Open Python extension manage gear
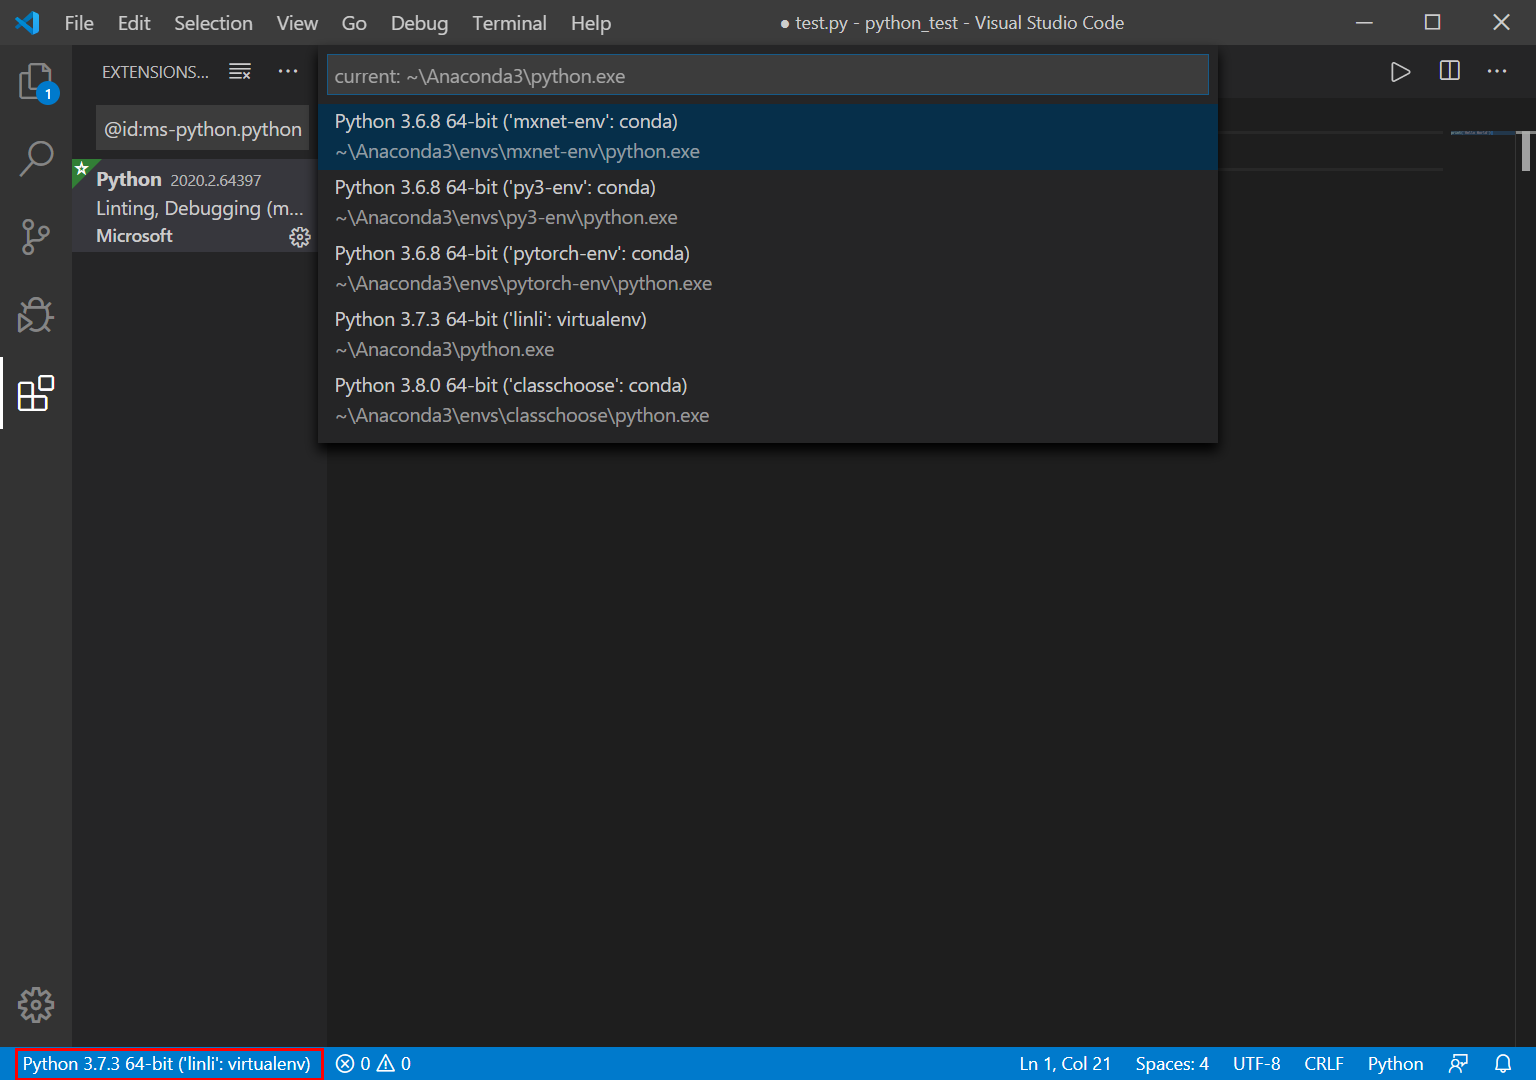 300,237
